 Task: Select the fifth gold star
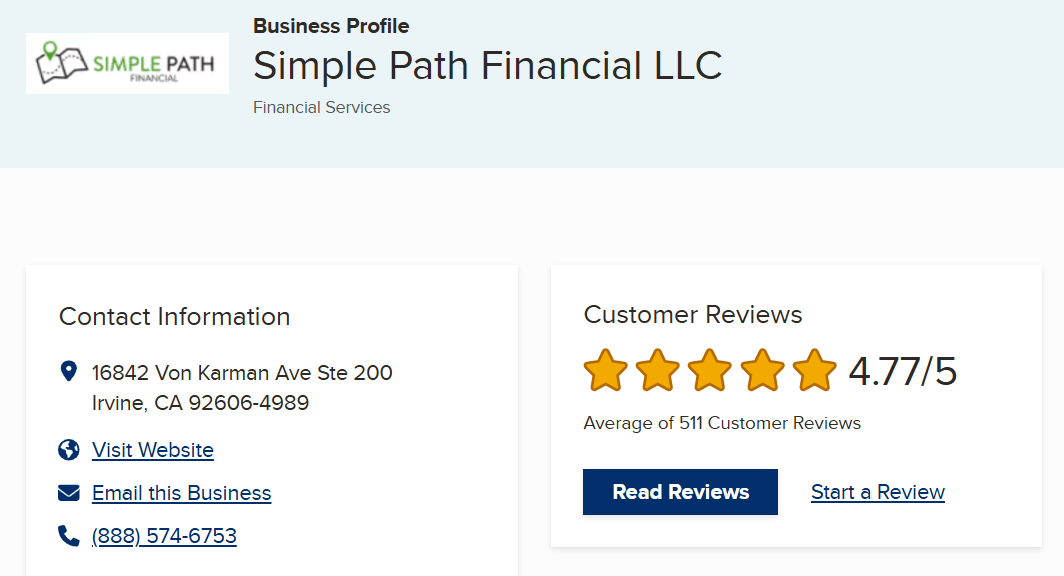coord(814,369)
